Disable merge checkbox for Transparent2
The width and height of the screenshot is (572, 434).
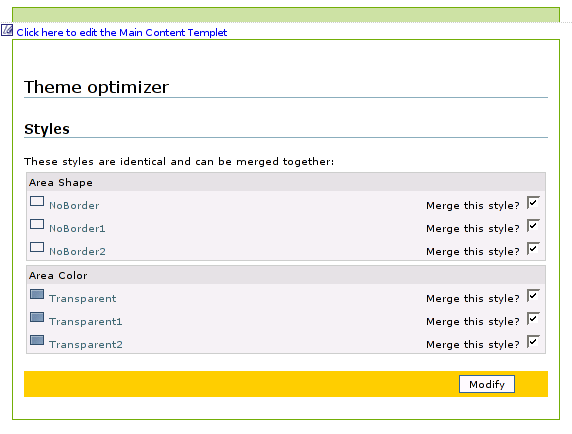[x=533, y=341]
